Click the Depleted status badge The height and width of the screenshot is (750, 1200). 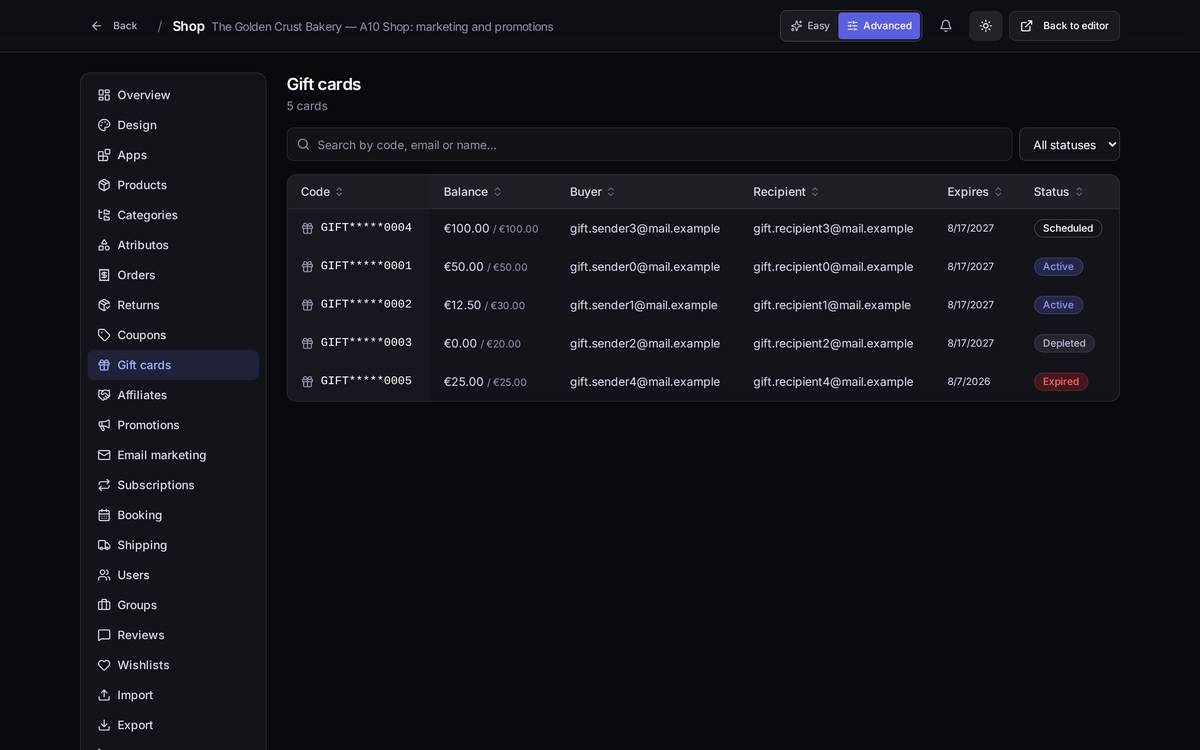[1064, 343]
